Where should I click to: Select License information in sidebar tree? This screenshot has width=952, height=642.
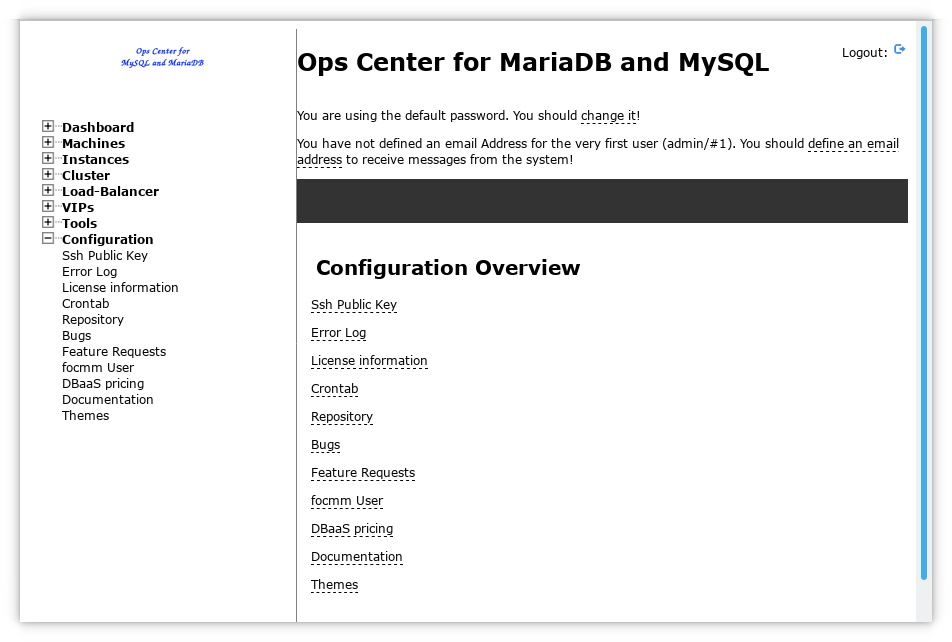point(120,287)
